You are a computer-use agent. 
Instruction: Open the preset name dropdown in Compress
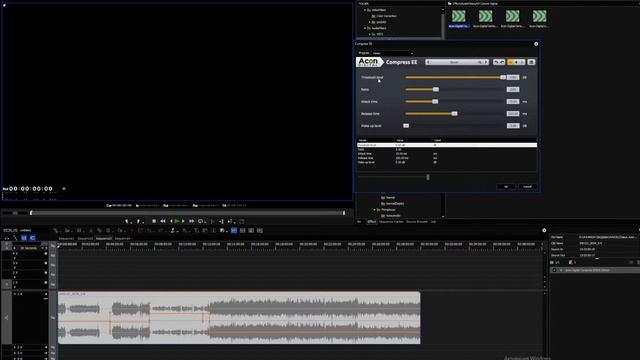tap(454, 62)
